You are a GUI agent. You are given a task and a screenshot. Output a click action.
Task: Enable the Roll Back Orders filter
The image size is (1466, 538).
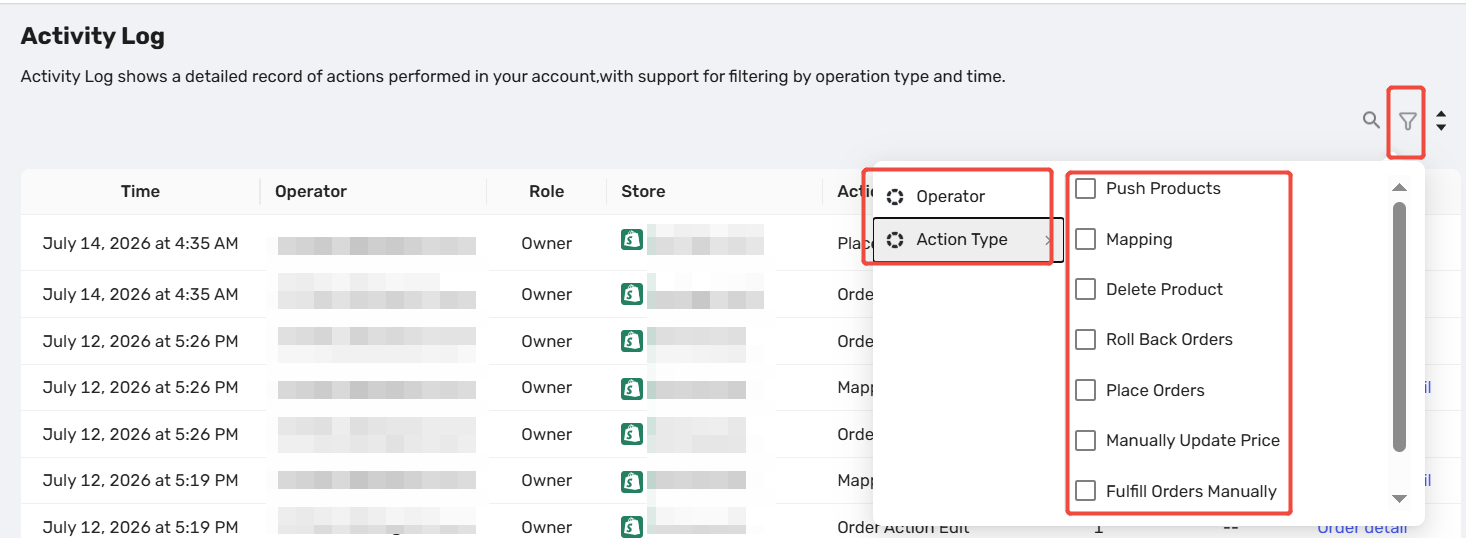(1085, 339)
